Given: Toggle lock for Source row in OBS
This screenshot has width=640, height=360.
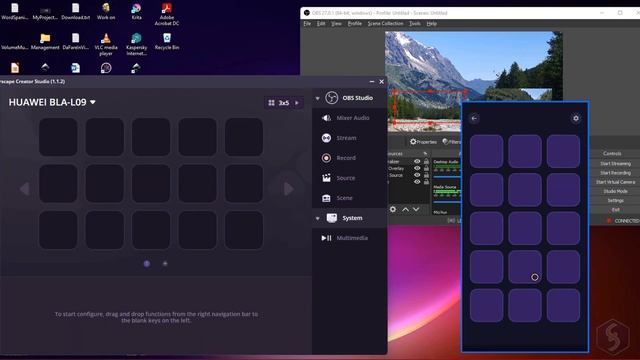Looking at the screenshot, I should 426,175.
